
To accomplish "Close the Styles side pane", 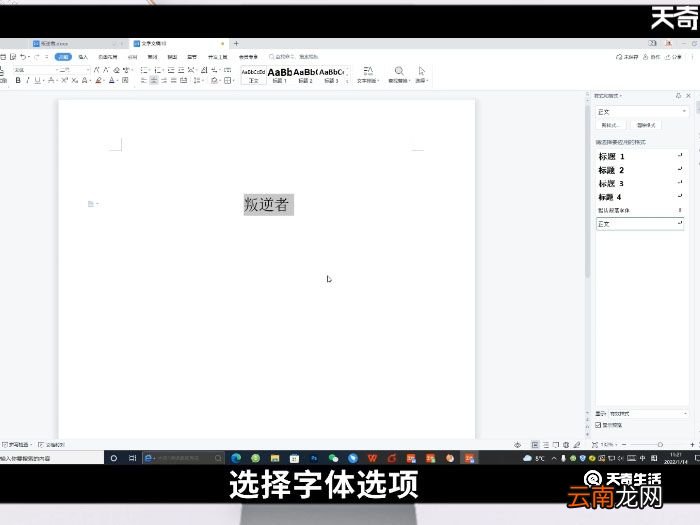I will 689,96.
